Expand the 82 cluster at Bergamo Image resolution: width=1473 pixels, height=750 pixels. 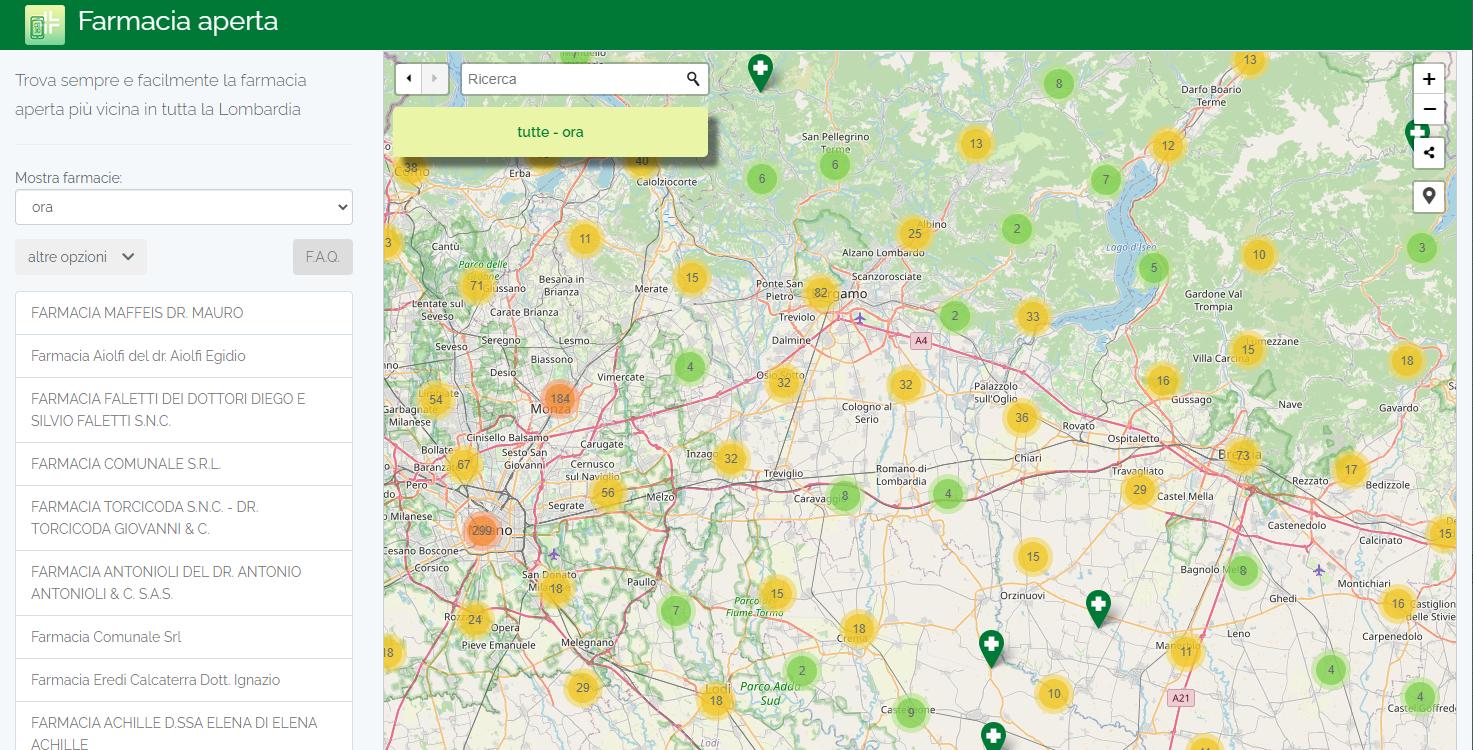(821, 293)
